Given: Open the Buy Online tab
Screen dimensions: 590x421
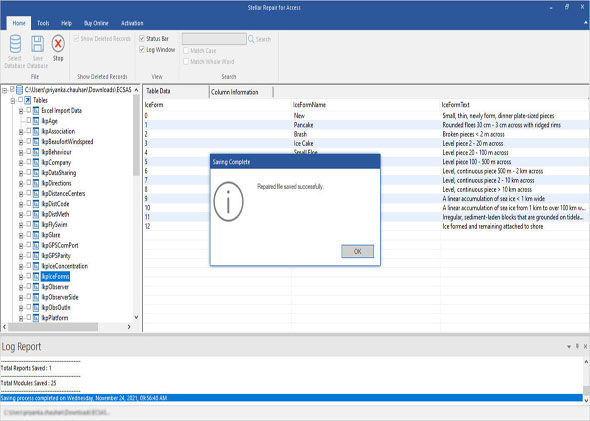Looking at the screenshot, I should coord(96,23).
